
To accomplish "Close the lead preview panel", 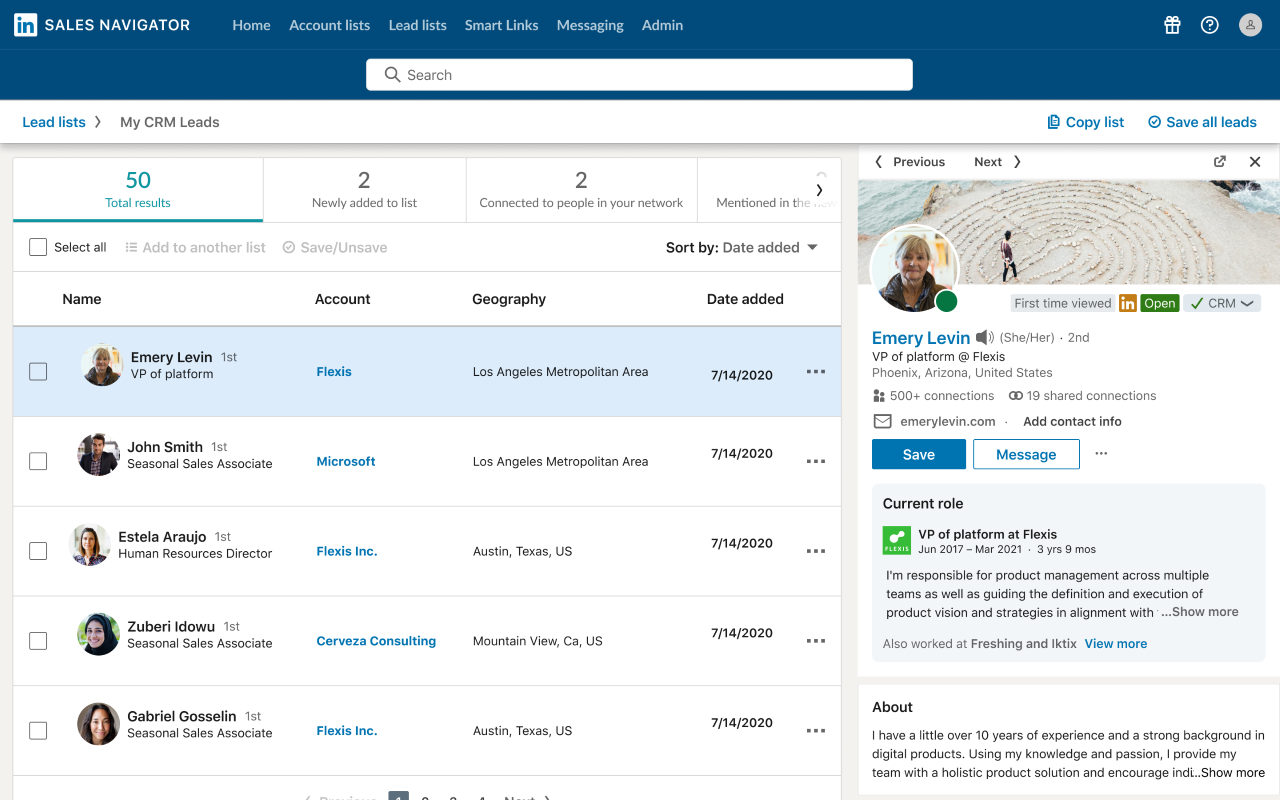I will click(x=1255, y=161).
